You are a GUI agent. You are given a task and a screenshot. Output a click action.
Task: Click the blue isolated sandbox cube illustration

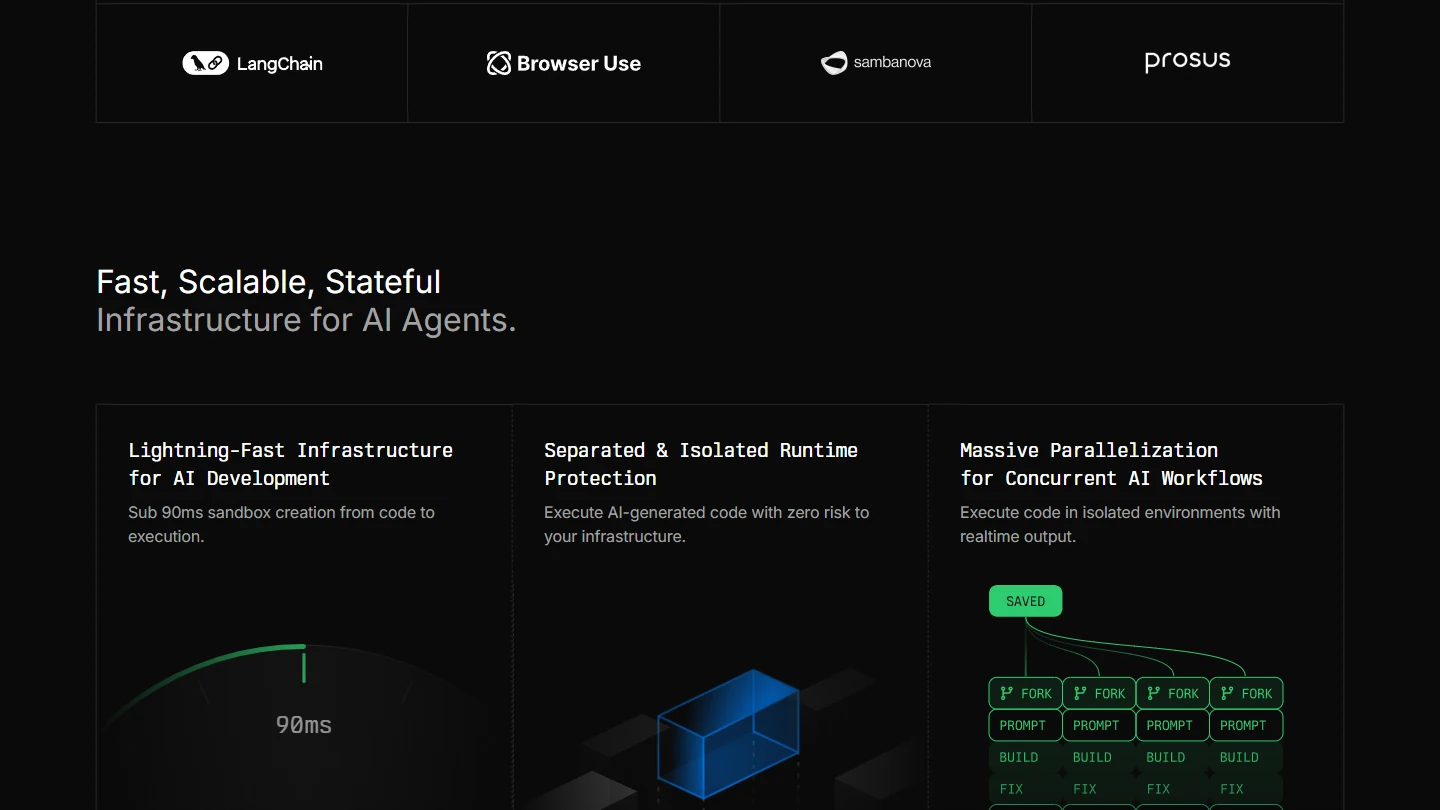[x=728, y=735]
